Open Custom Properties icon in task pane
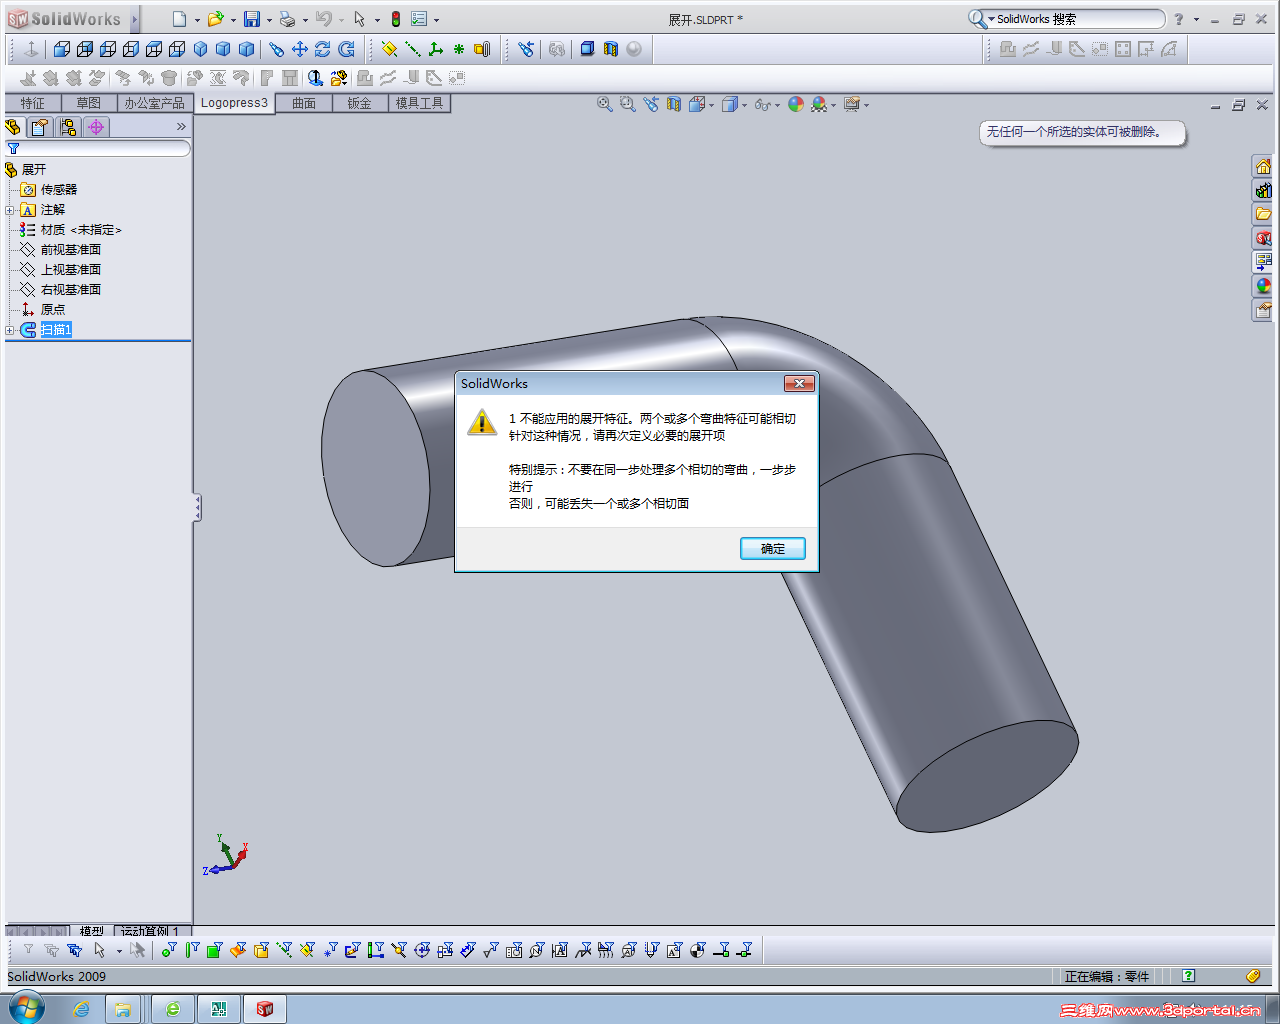 coord(1263,310)
